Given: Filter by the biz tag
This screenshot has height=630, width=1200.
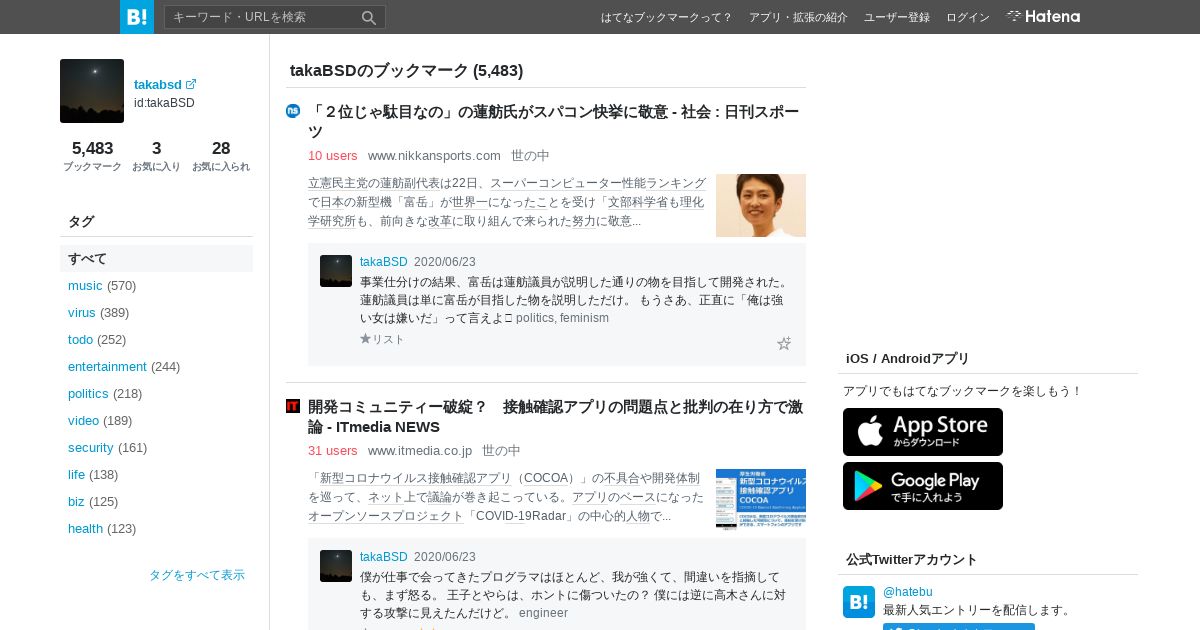Looking at the screenshot, I should pyautogui.click(x=76, y=501).
